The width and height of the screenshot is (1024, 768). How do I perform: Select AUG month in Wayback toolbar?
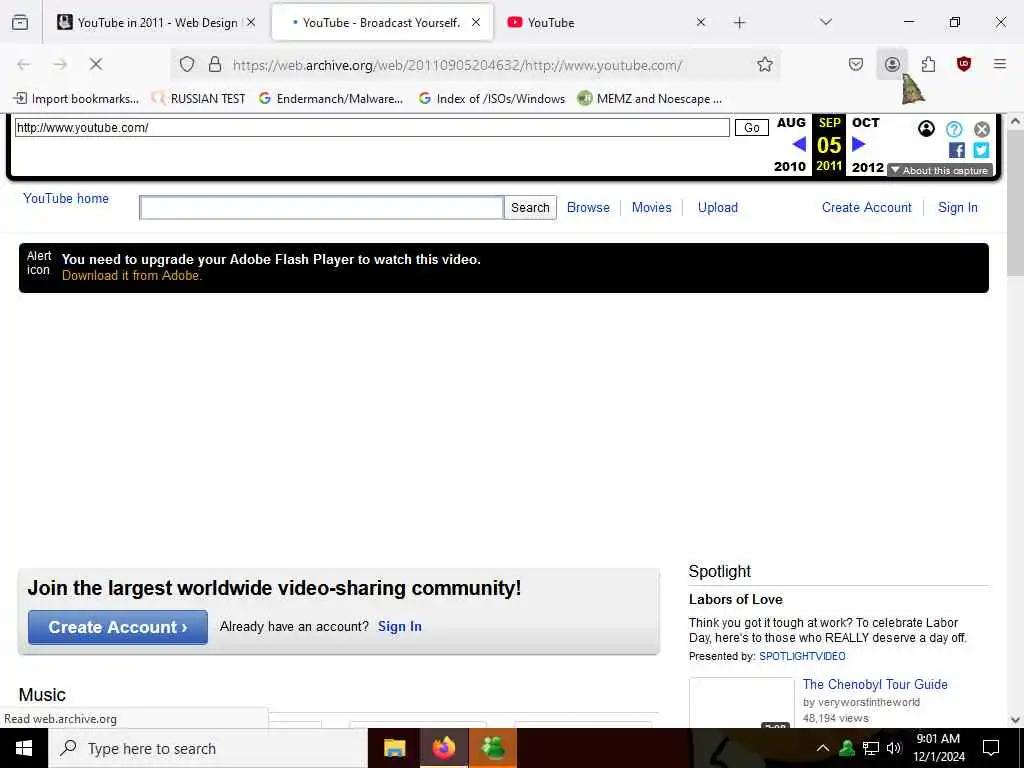coord(791,123)
